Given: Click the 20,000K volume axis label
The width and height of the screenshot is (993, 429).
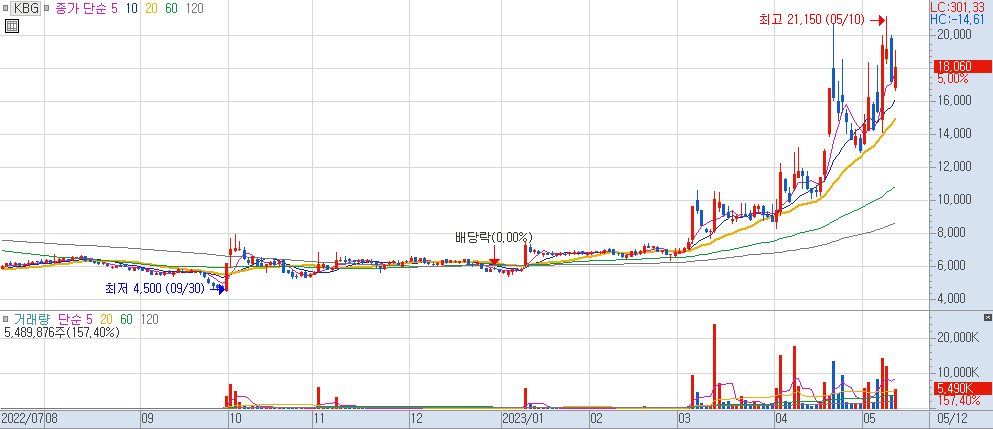Looking at the screenshot, I should pyautogui.click(x=958, y=338).
